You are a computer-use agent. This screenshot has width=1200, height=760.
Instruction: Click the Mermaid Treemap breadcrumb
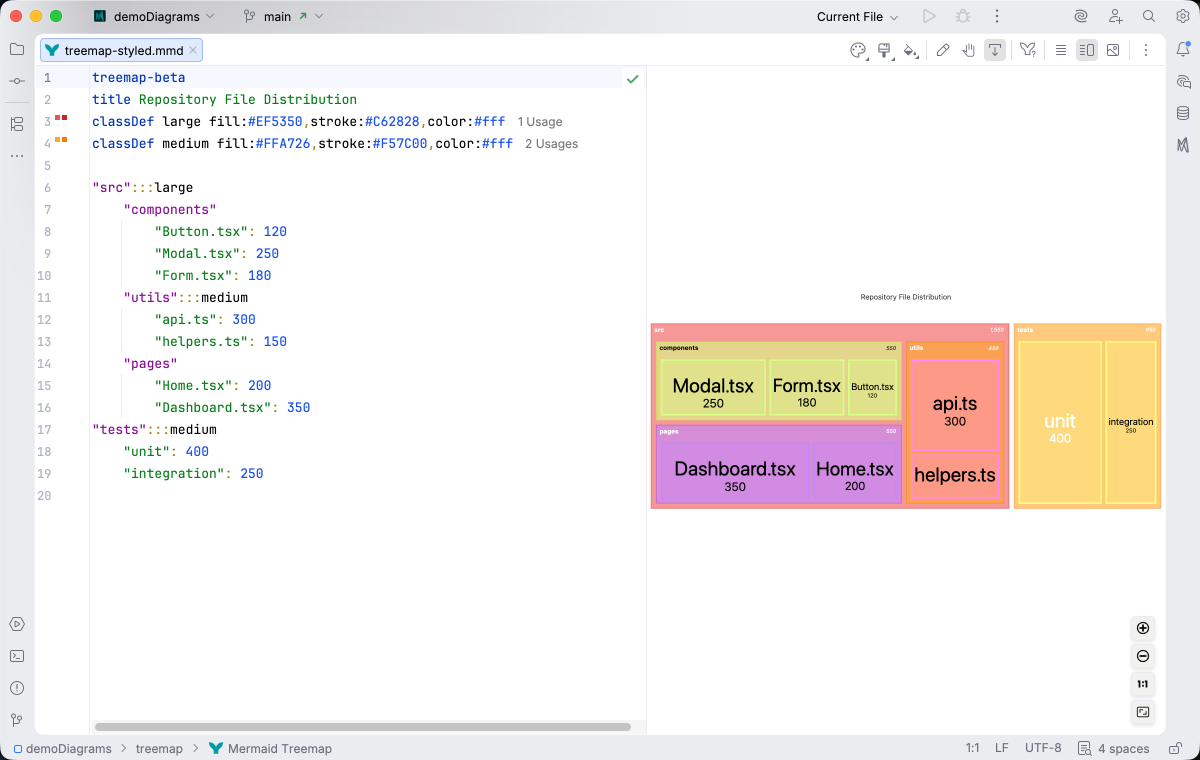270,748
